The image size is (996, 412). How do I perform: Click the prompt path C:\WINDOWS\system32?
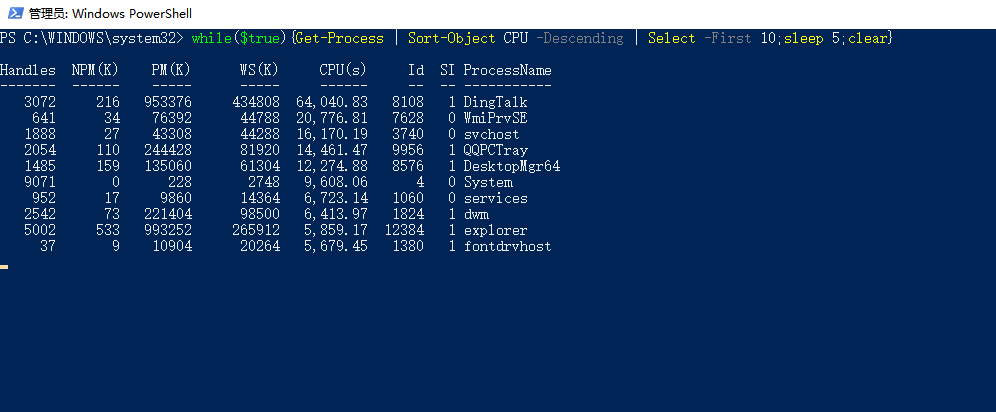(x=100, y=38)
